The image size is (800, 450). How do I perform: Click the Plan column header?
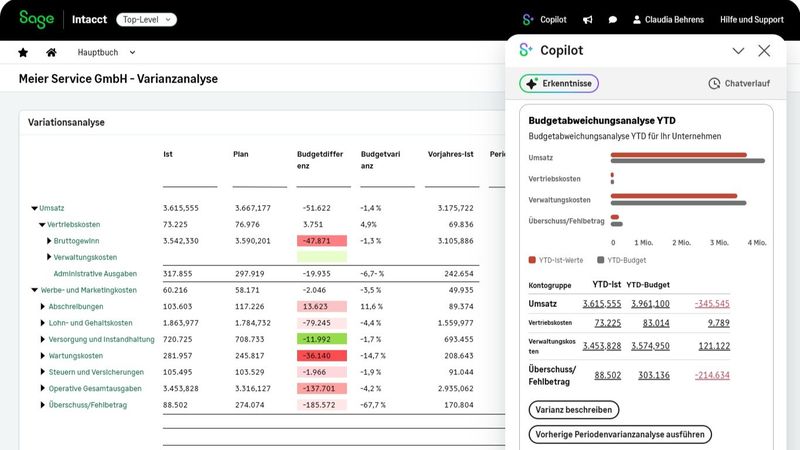click(x=241, y=154)
